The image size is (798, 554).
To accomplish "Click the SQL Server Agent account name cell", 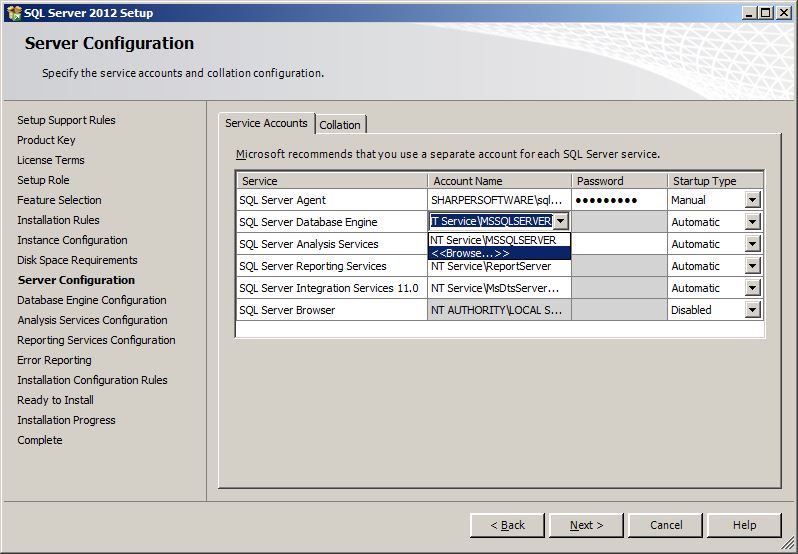I will point(499,200).
